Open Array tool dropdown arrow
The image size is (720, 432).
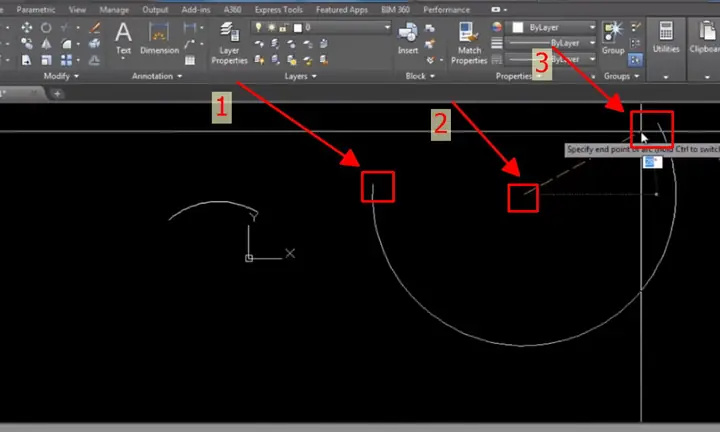(x=78, y=60)
